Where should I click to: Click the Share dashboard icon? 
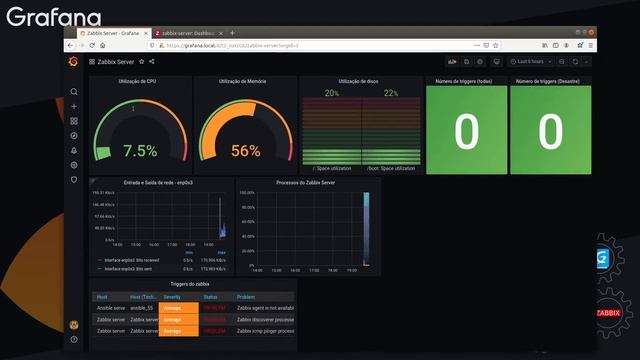152,62
